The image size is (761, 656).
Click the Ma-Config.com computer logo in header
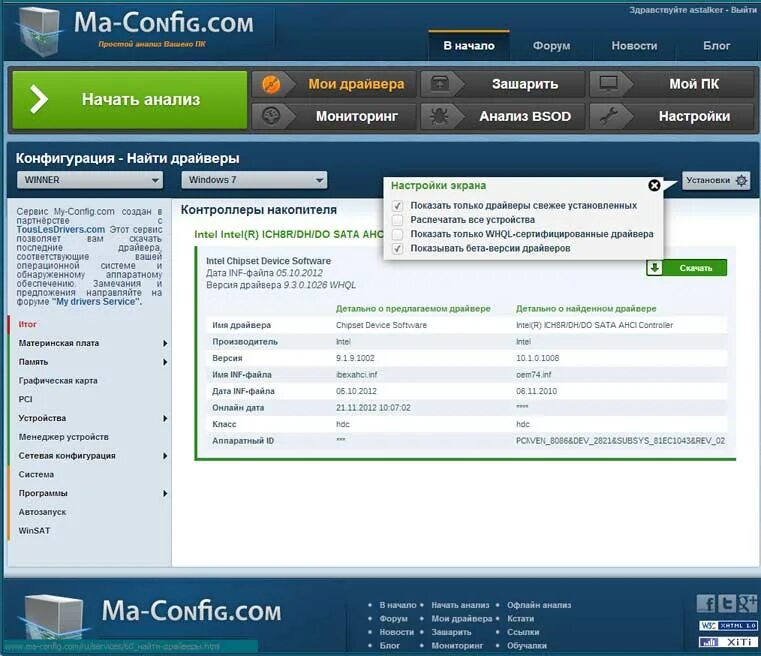pos(40,31)
